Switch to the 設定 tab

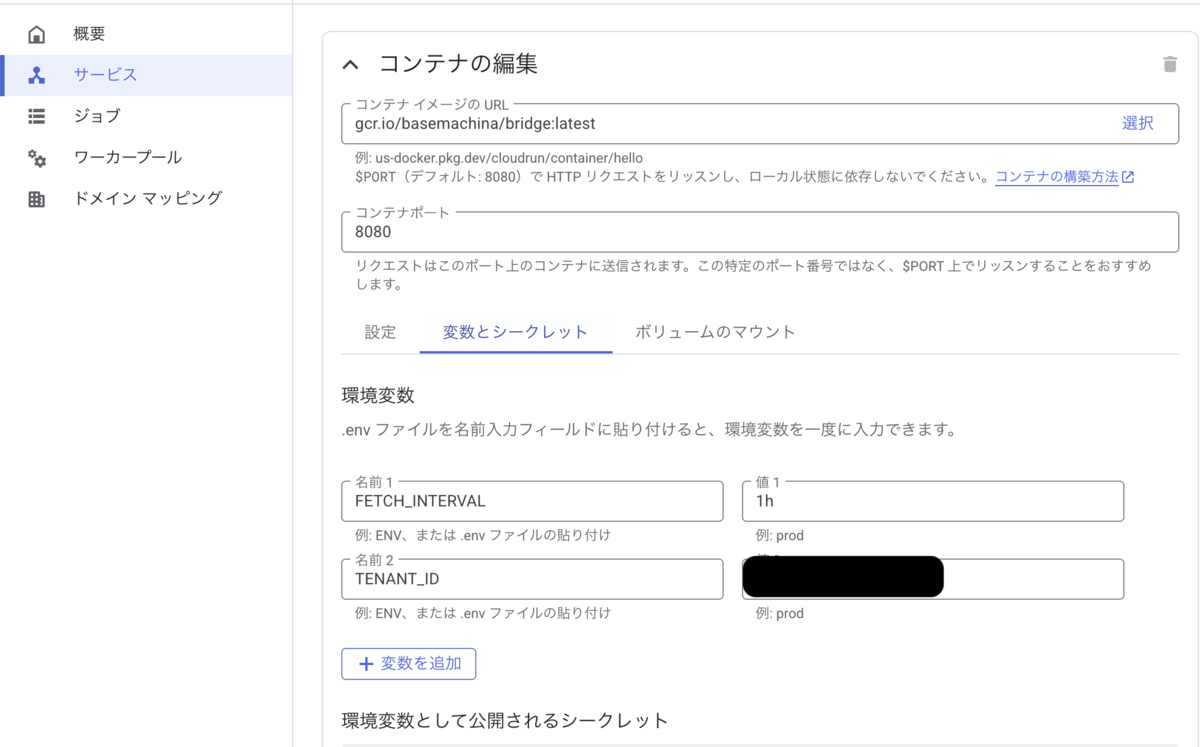(x=380, y=332)
